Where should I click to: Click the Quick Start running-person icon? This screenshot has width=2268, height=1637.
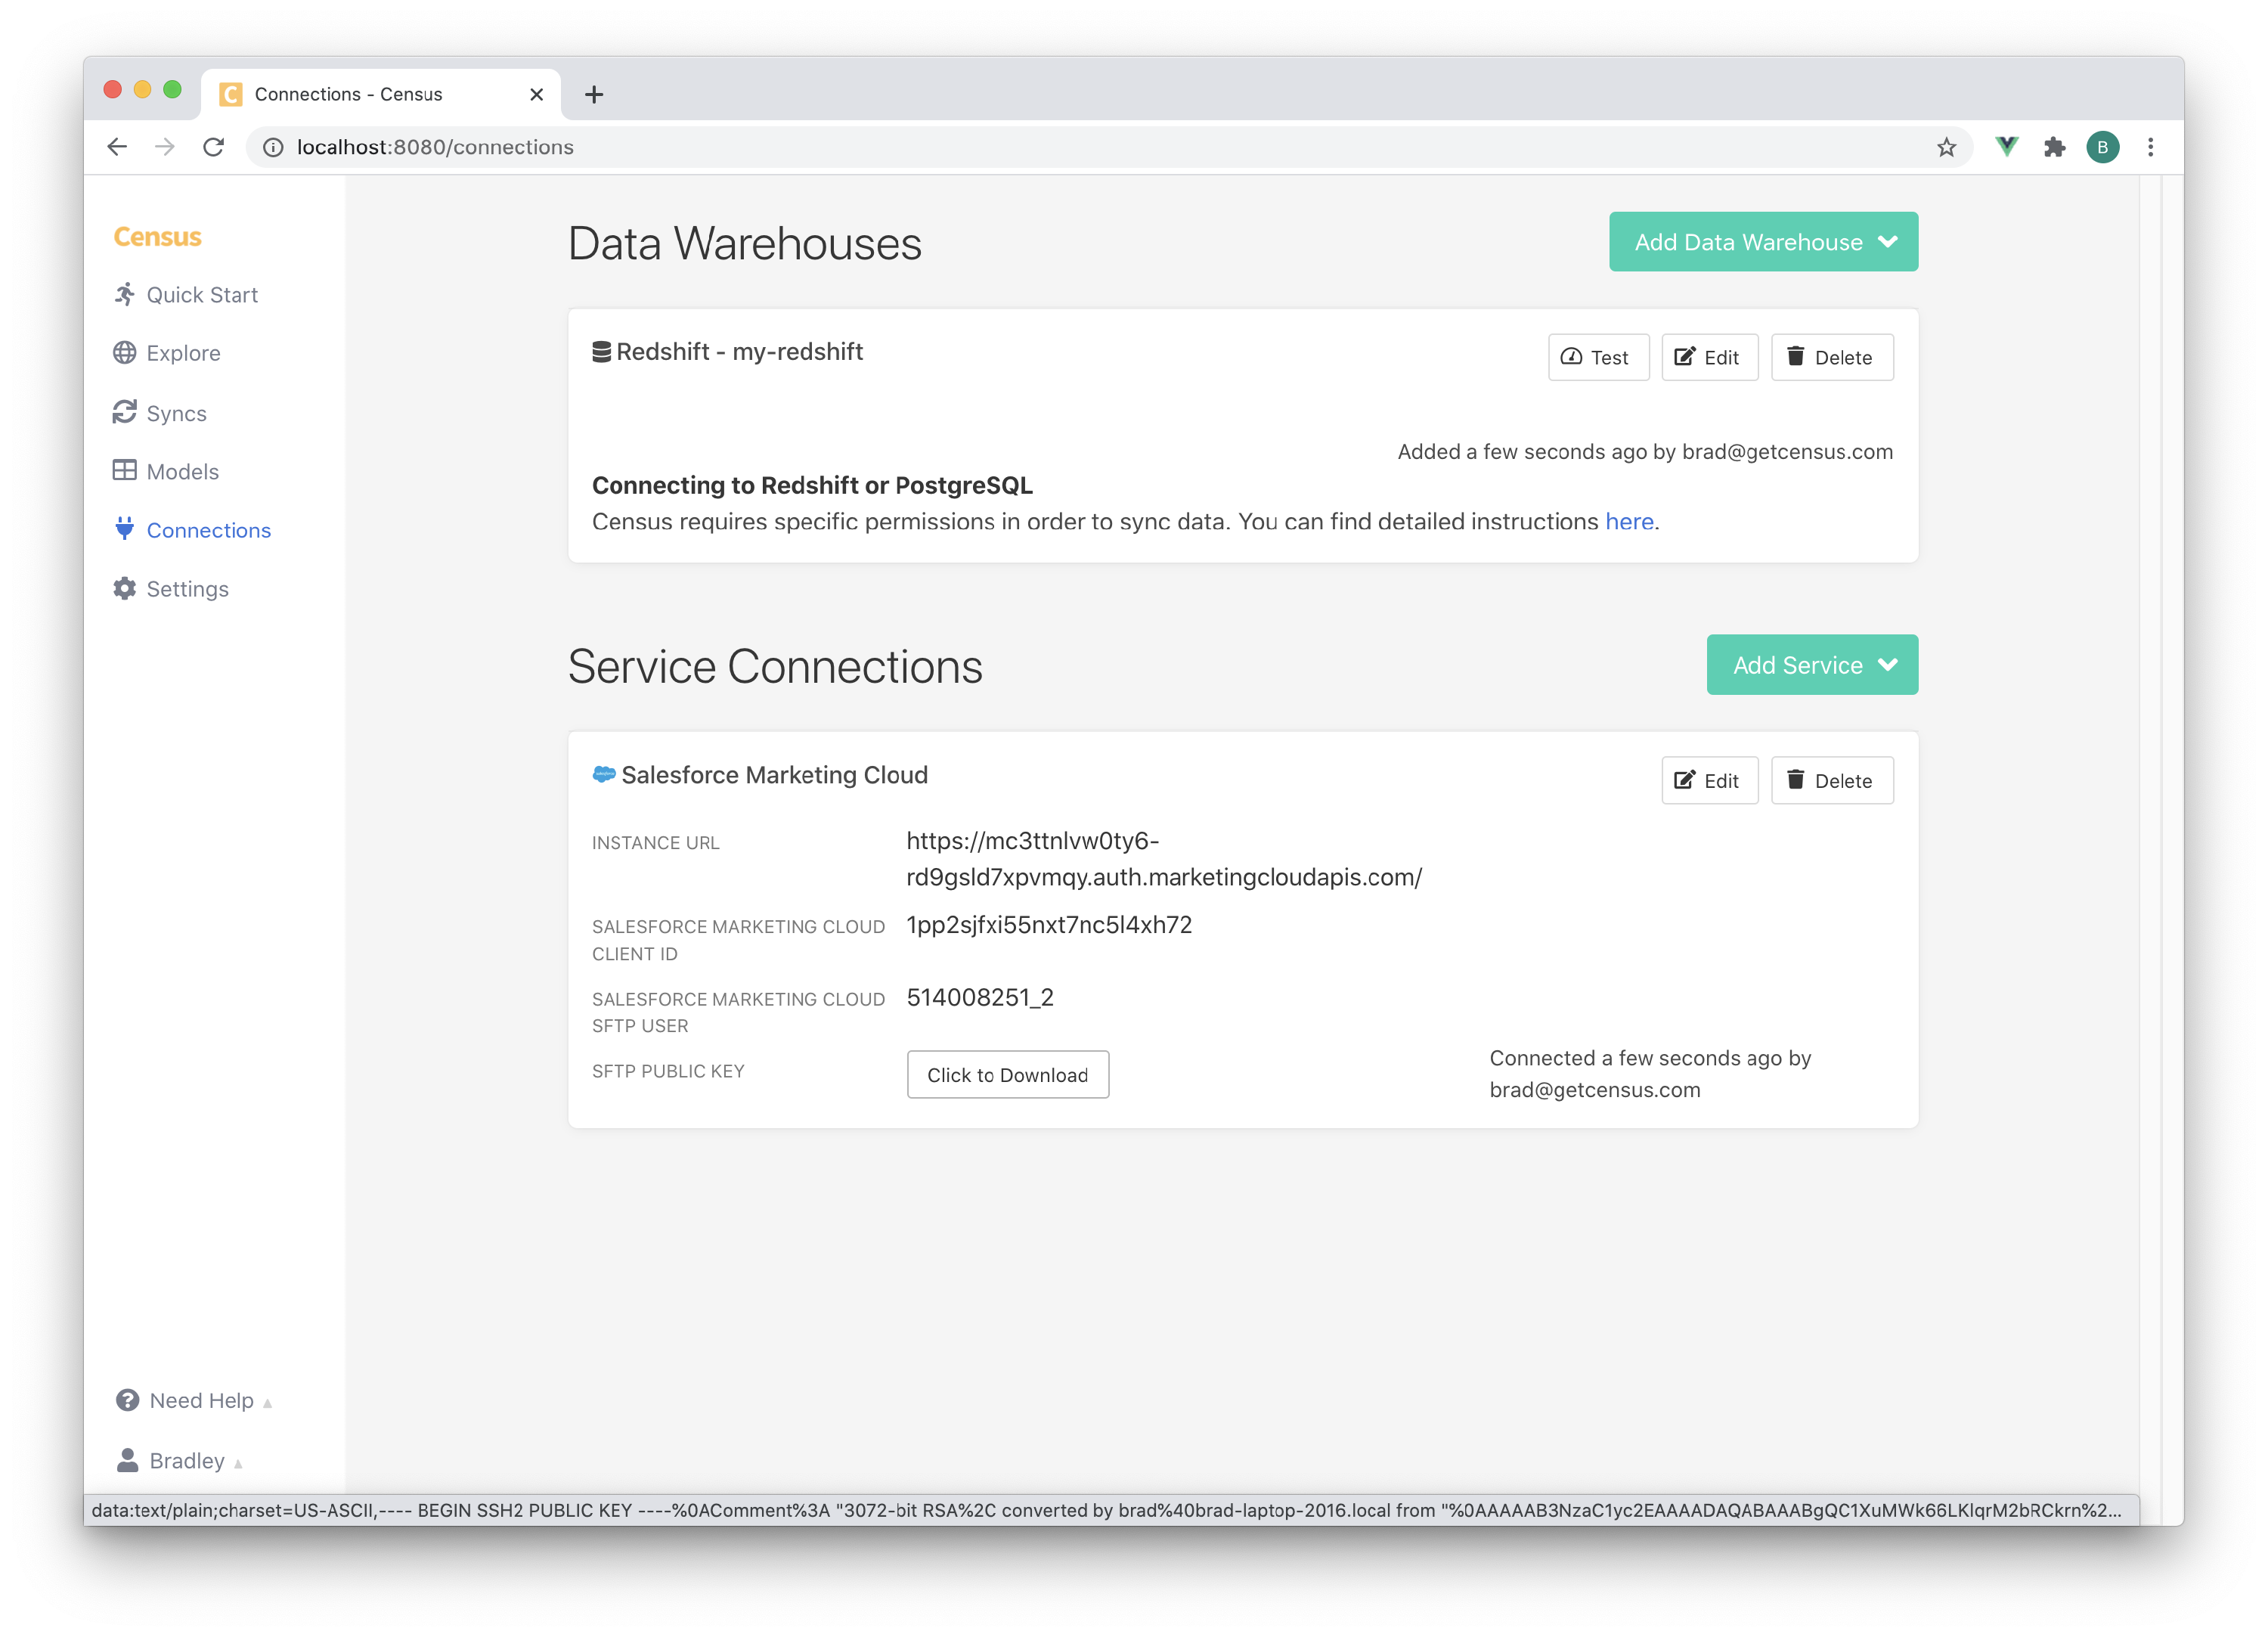click(x=124, y=294)
